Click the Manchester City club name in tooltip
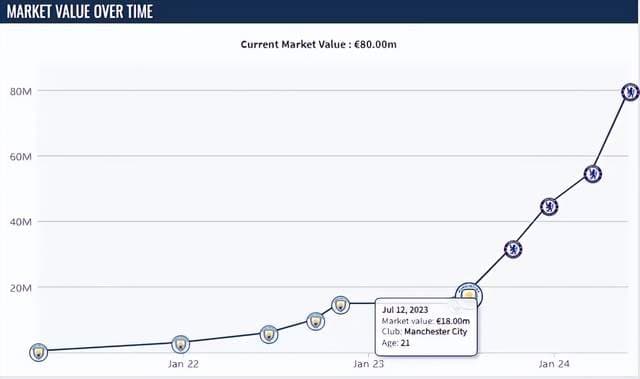Screen dimensions: 640x379 point(436,331)
